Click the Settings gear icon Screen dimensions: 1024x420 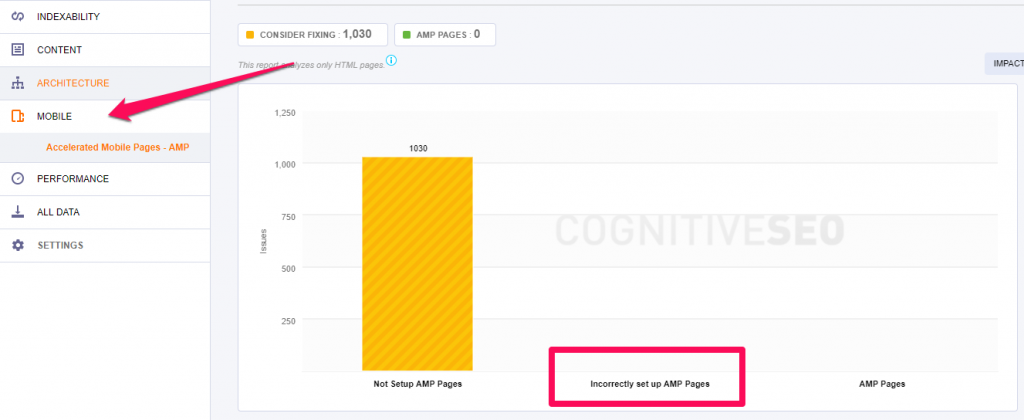pos(18,245)
